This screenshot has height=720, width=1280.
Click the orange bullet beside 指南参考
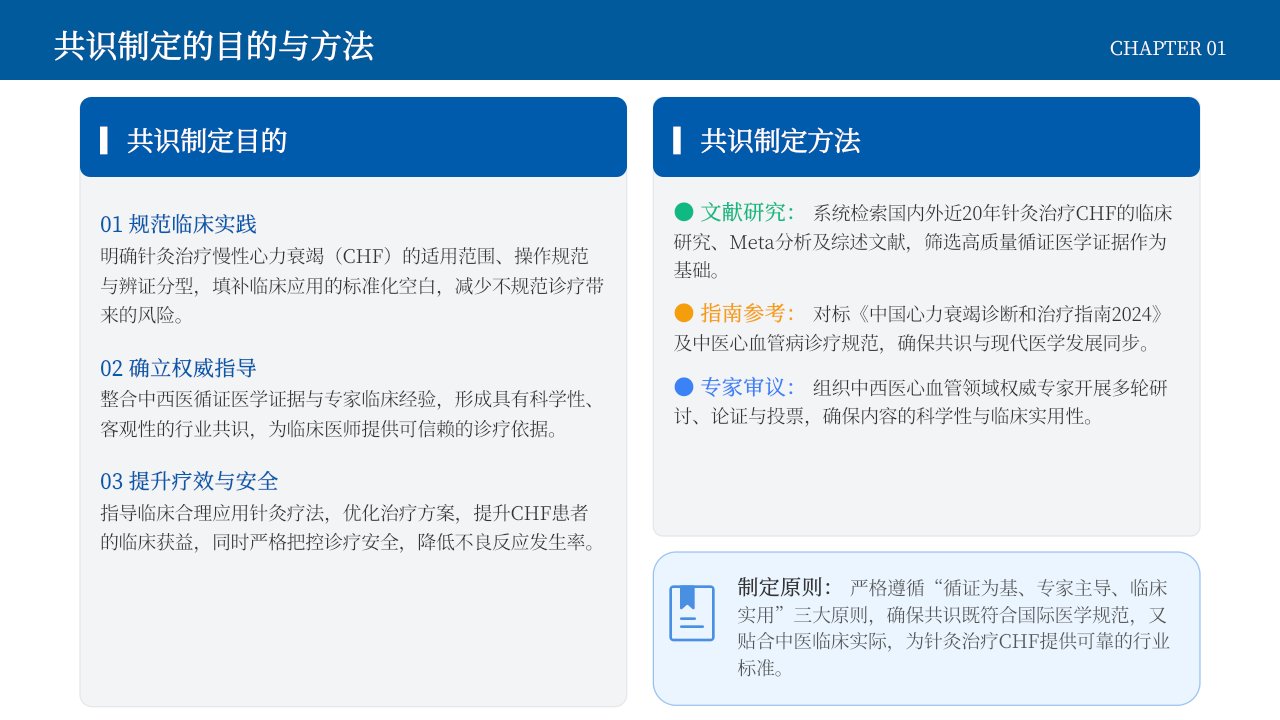684,313
